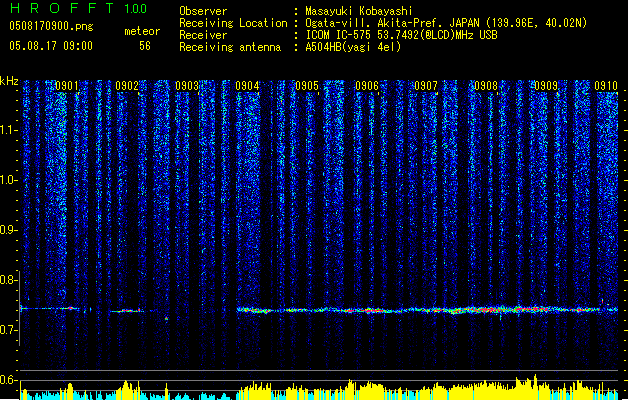The height and width of the screenshot is (400, 629).
Task: Click the kHz axis unit label
Action: point(9,81)
